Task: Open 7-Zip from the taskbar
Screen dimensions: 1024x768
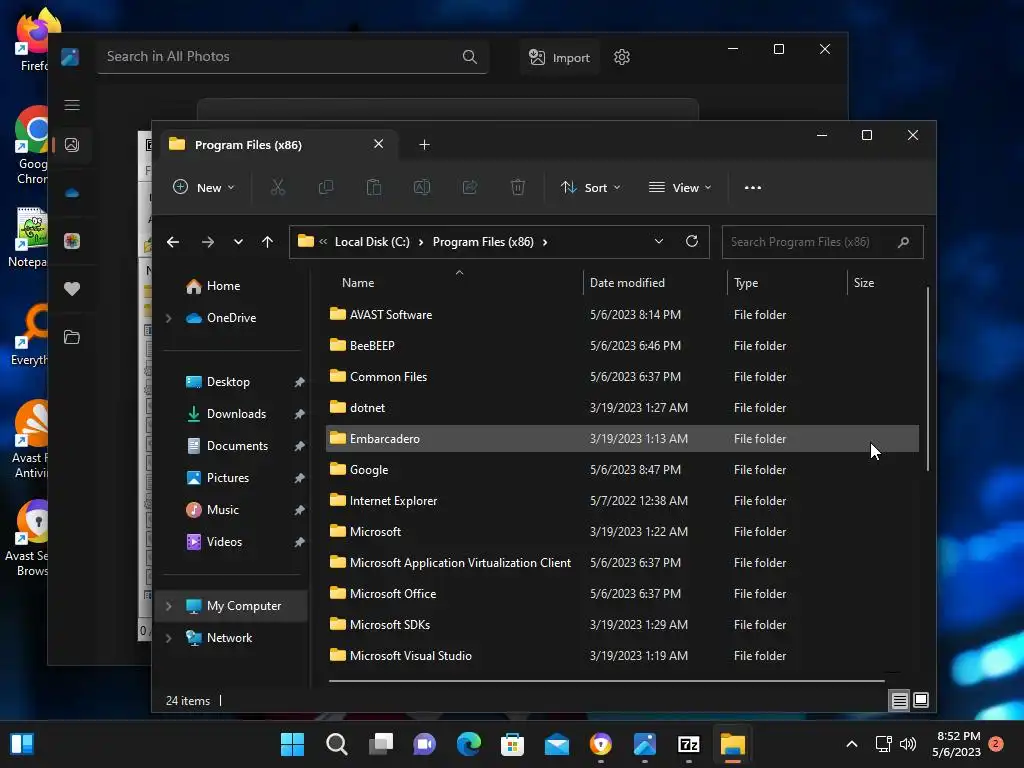Action: click(689, 744)
